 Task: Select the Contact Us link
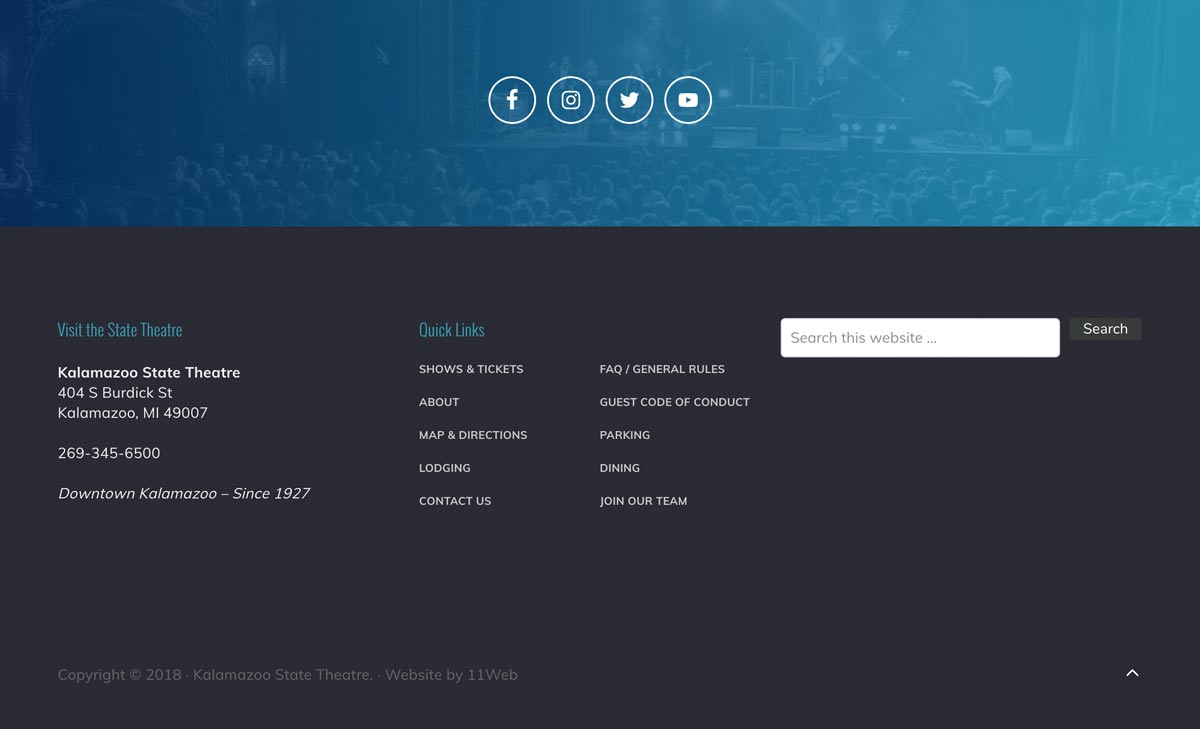(455, 501)
